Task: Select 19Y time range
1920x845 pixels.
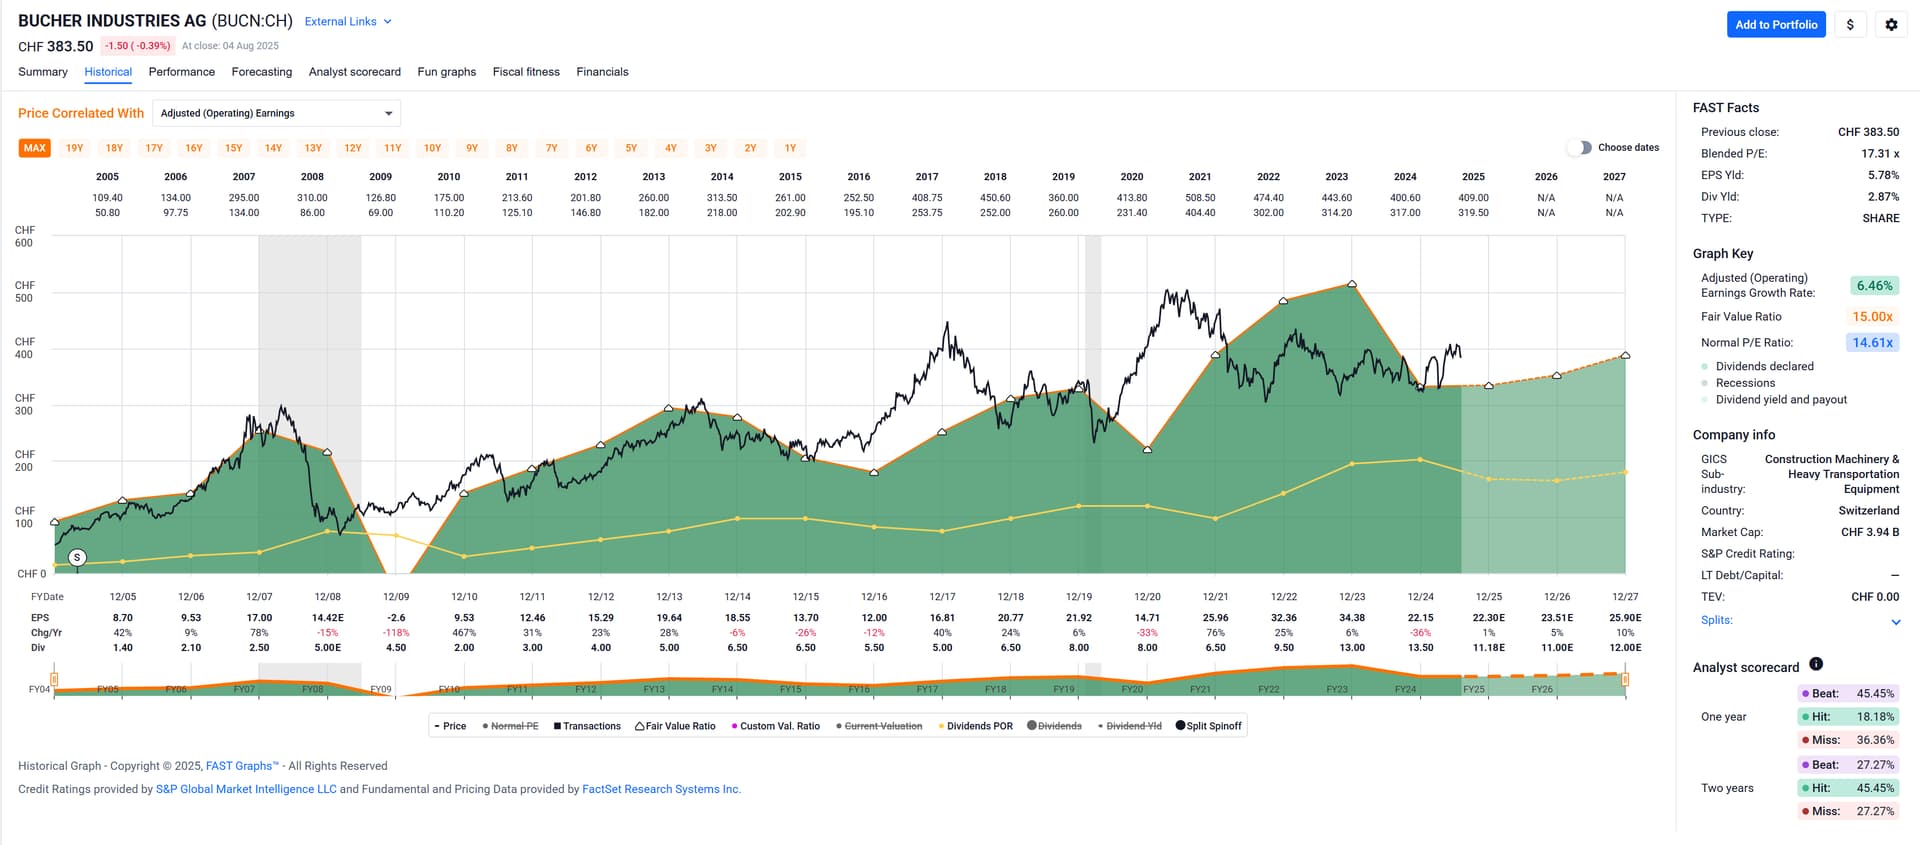Action: [x=75, y=148]
